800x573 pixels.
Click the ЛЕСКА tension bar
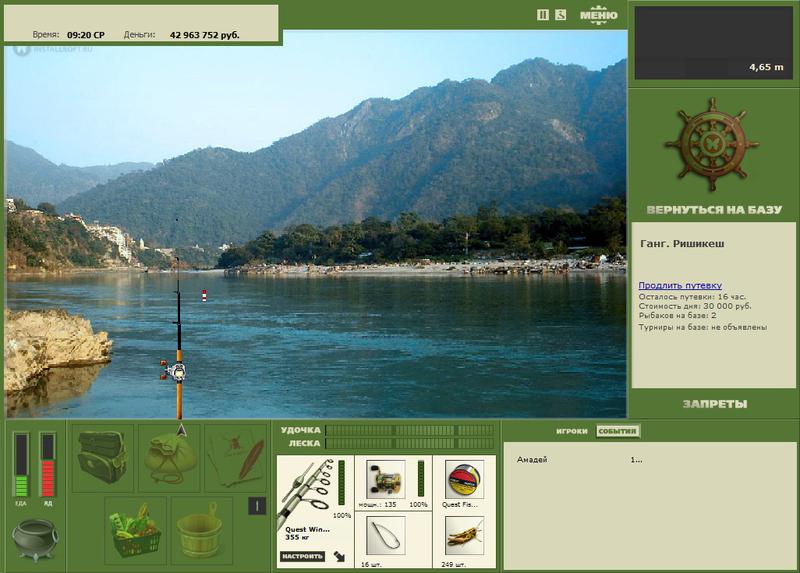410,443
